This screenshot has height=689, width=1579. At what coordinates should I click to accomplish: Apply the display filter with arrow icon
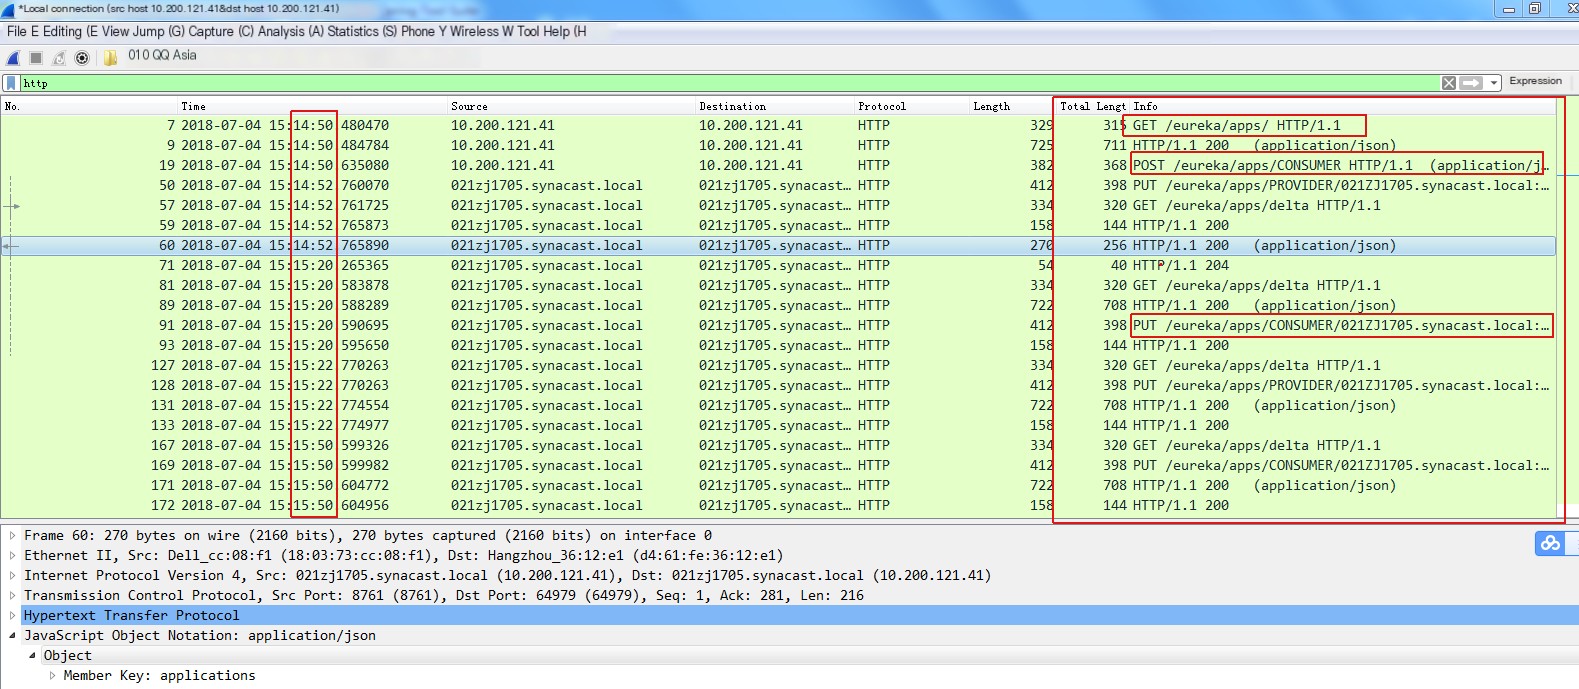tap(1470, 83)
